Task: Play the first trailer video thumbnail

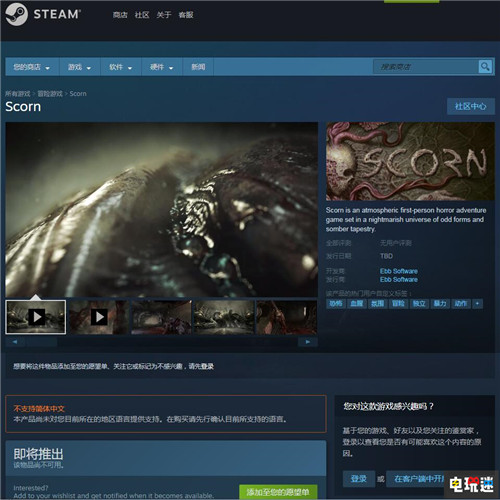Action: [x=36, y=317]
